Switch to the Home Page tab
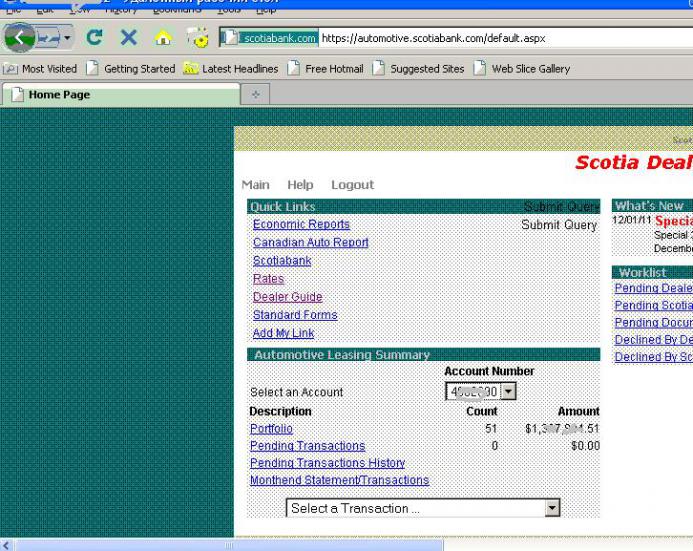The width and height of the screenshot is (693, 551). click(120, 94)
